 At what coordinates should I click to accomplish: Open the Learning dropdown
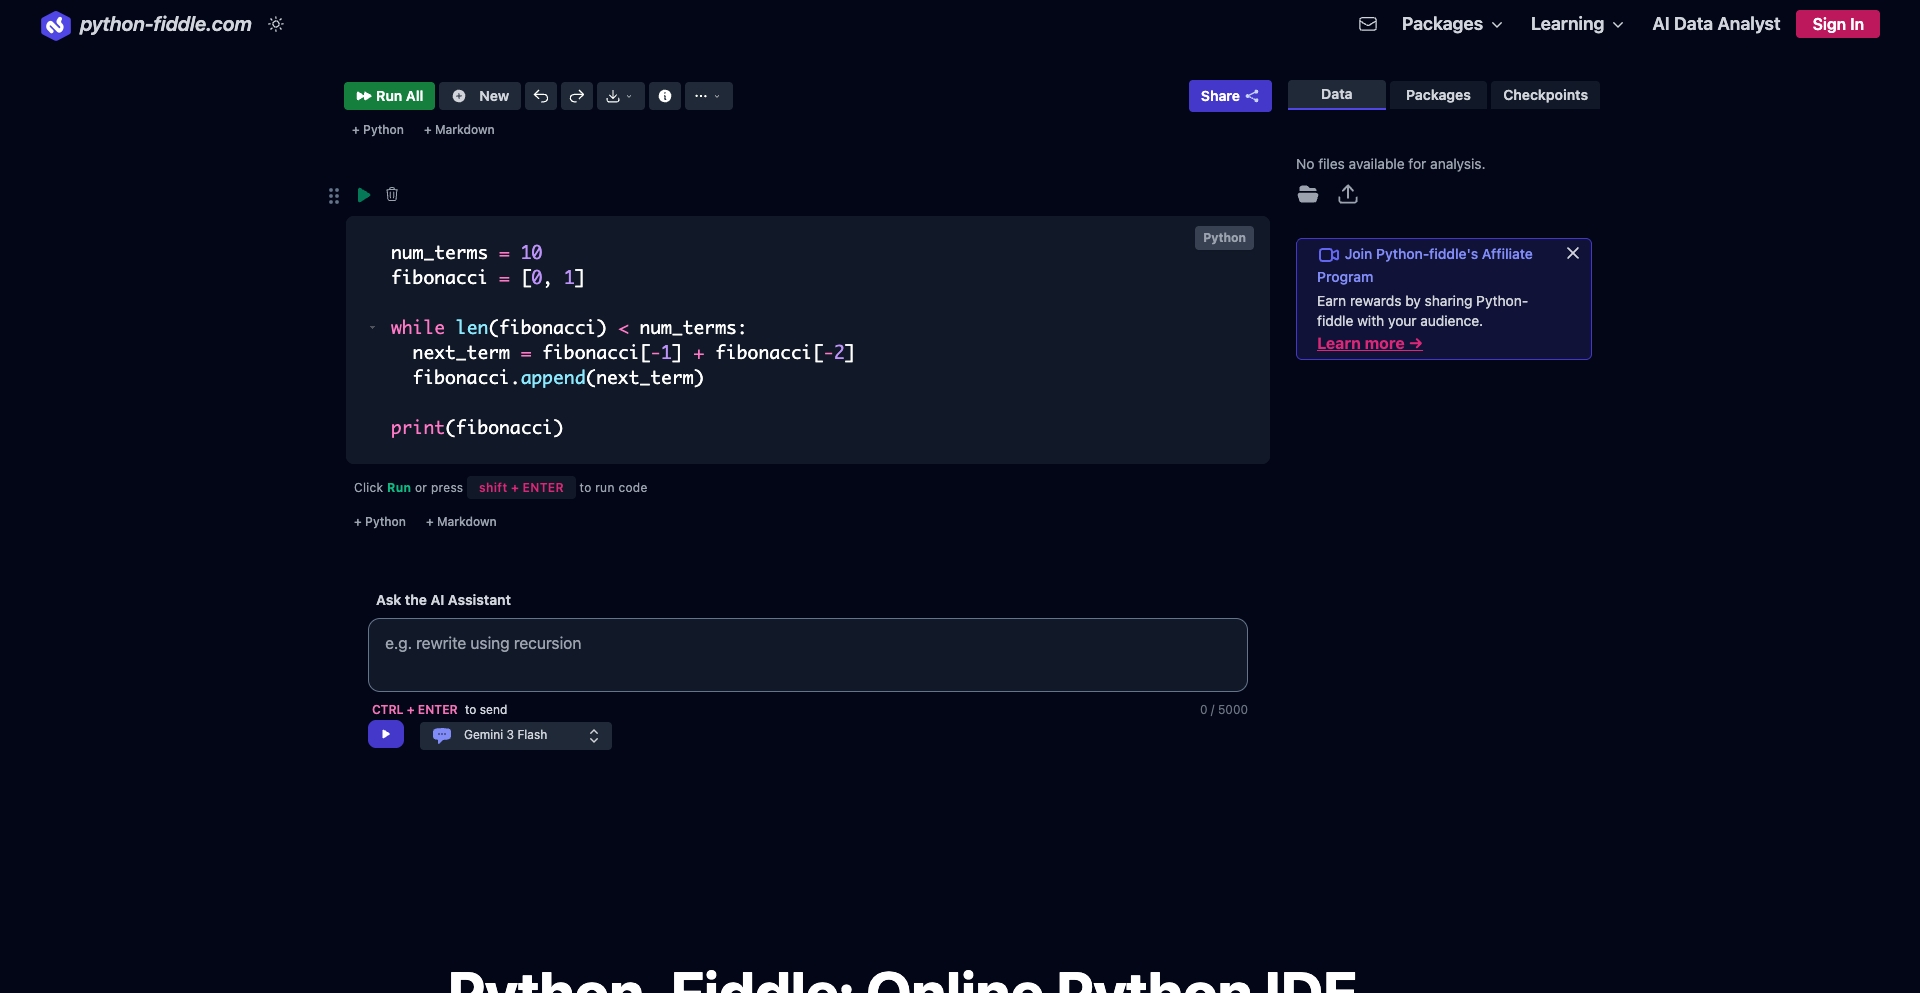[1575, 24]
